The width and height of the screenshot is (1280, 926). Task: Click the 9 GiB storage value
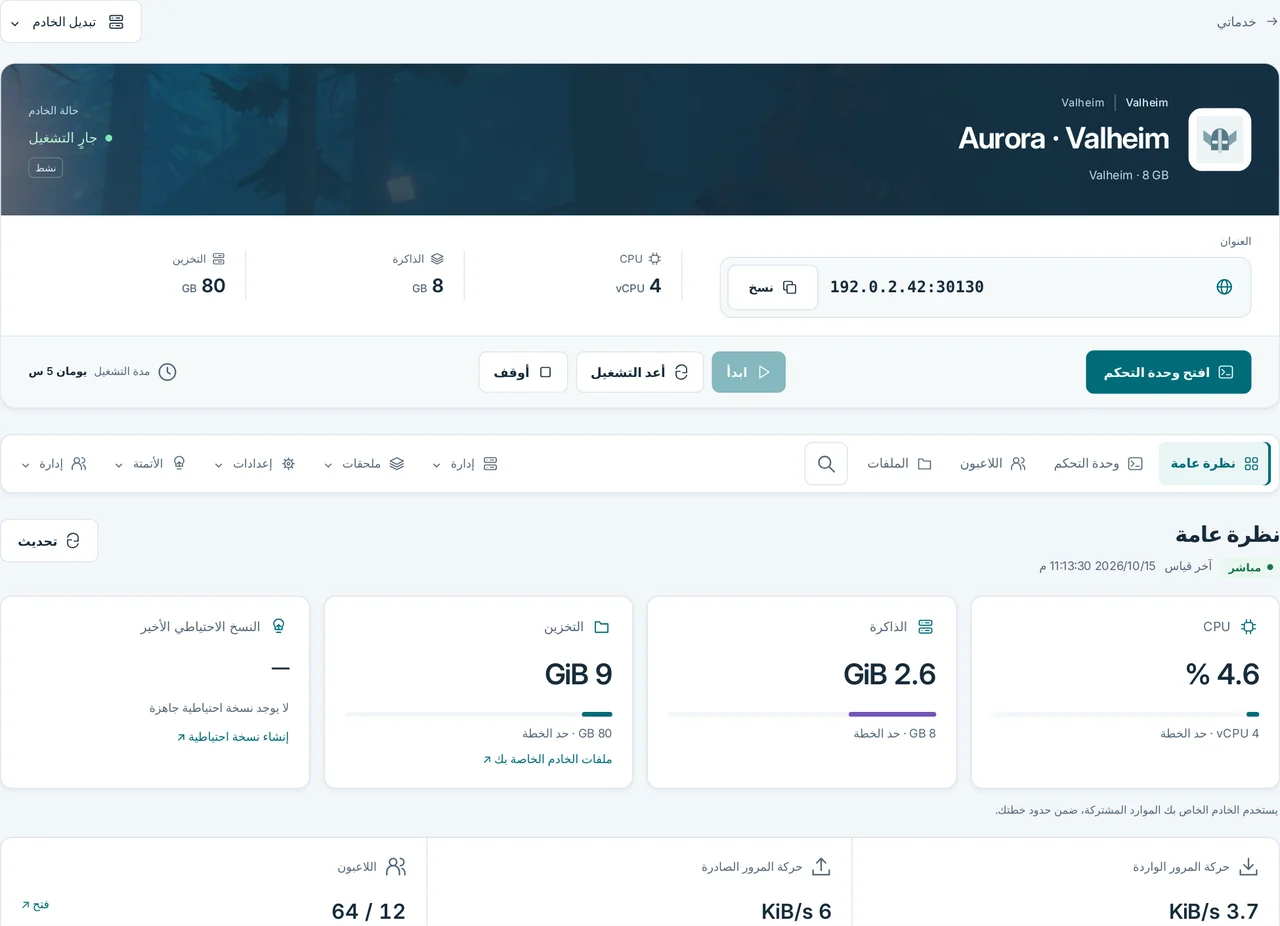click(x=578, y=674)
